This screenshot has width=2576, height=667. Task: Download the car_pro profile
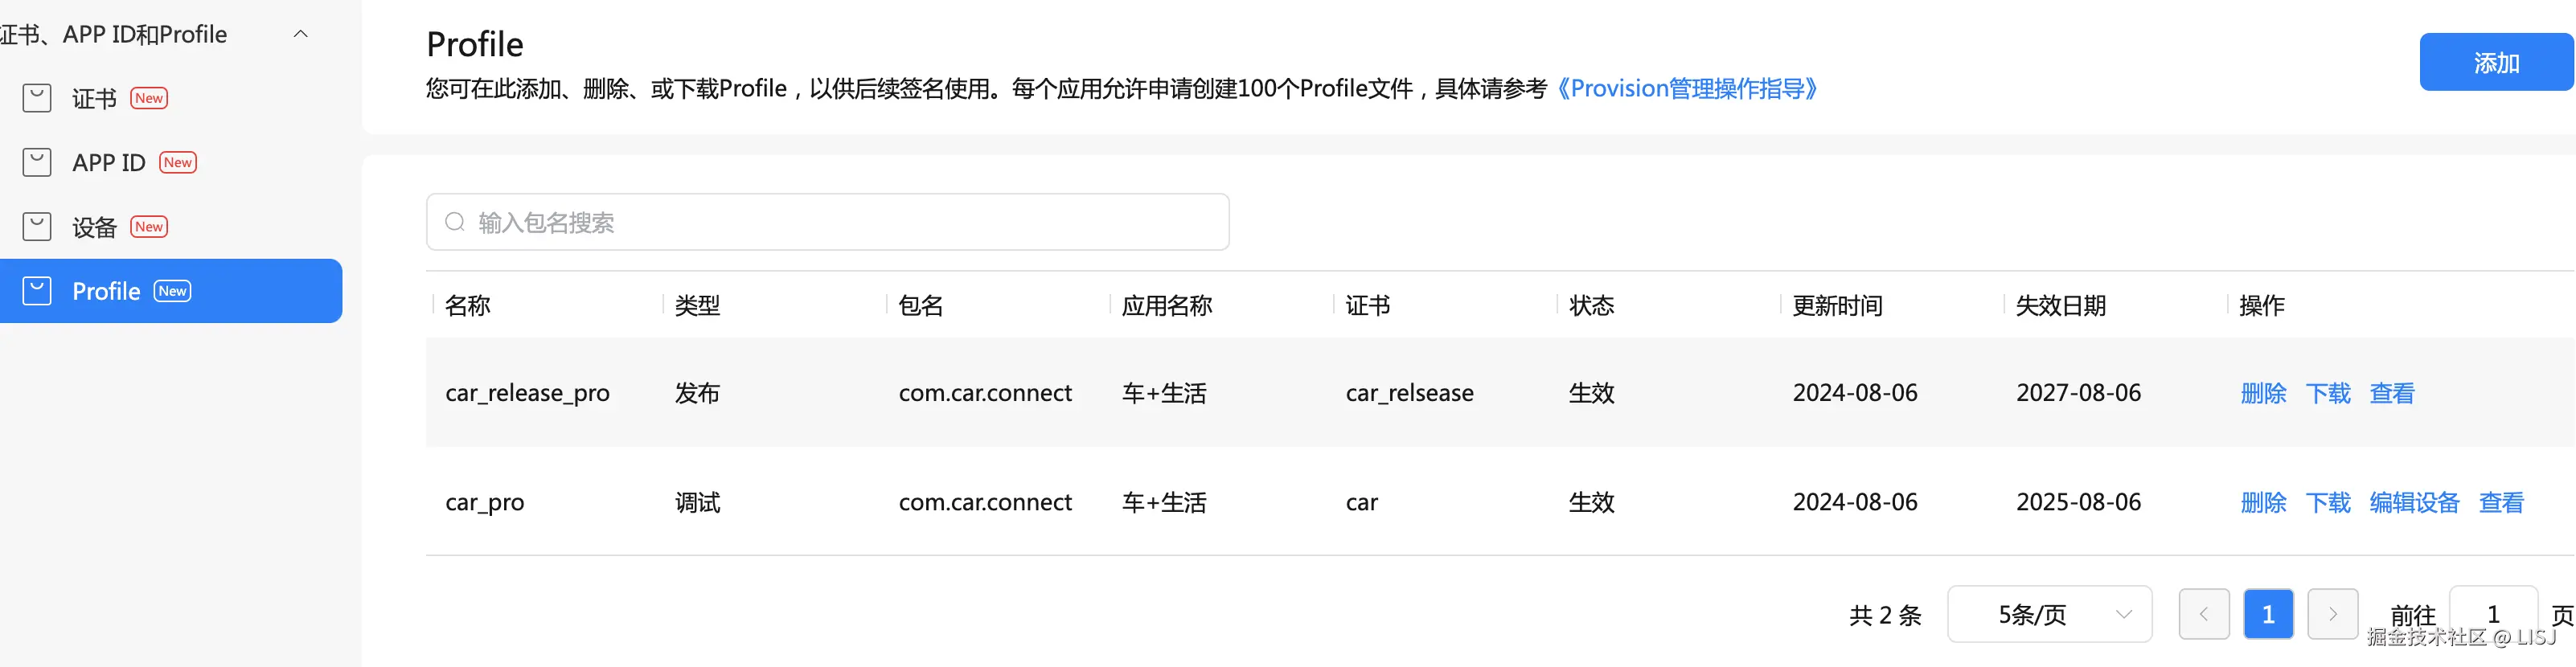(2327, 502)
